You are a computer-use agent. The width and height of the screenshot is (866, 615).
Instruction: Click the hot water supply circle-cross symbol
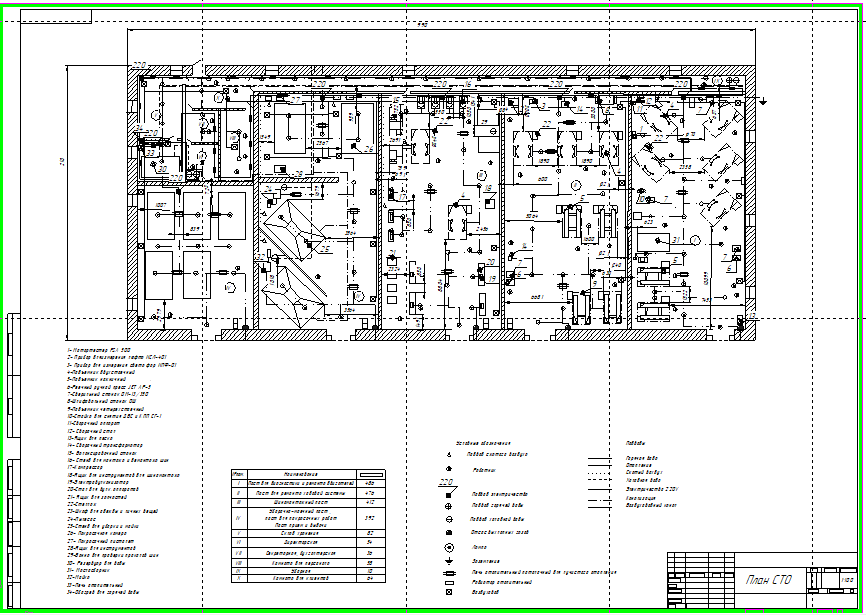(x=450, y=506)
